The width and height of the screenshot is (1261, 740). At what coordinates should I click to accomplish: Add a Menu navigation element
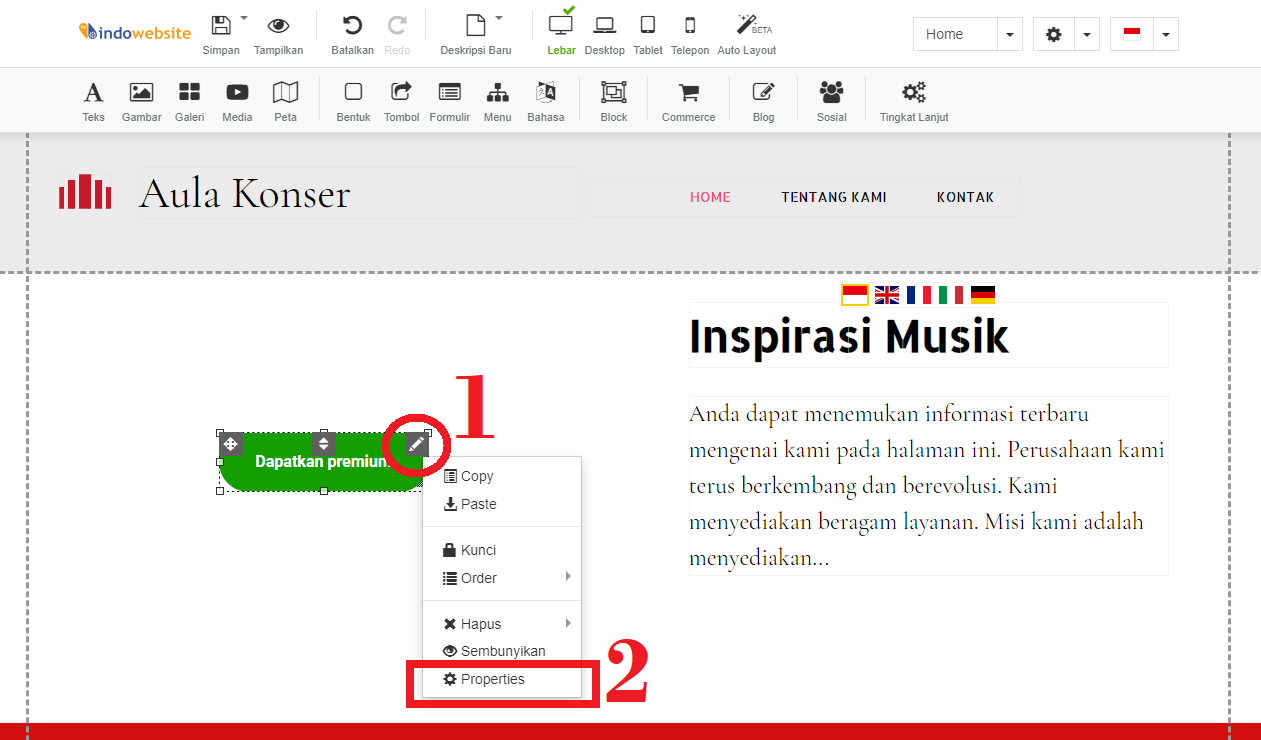pos(497,103)
